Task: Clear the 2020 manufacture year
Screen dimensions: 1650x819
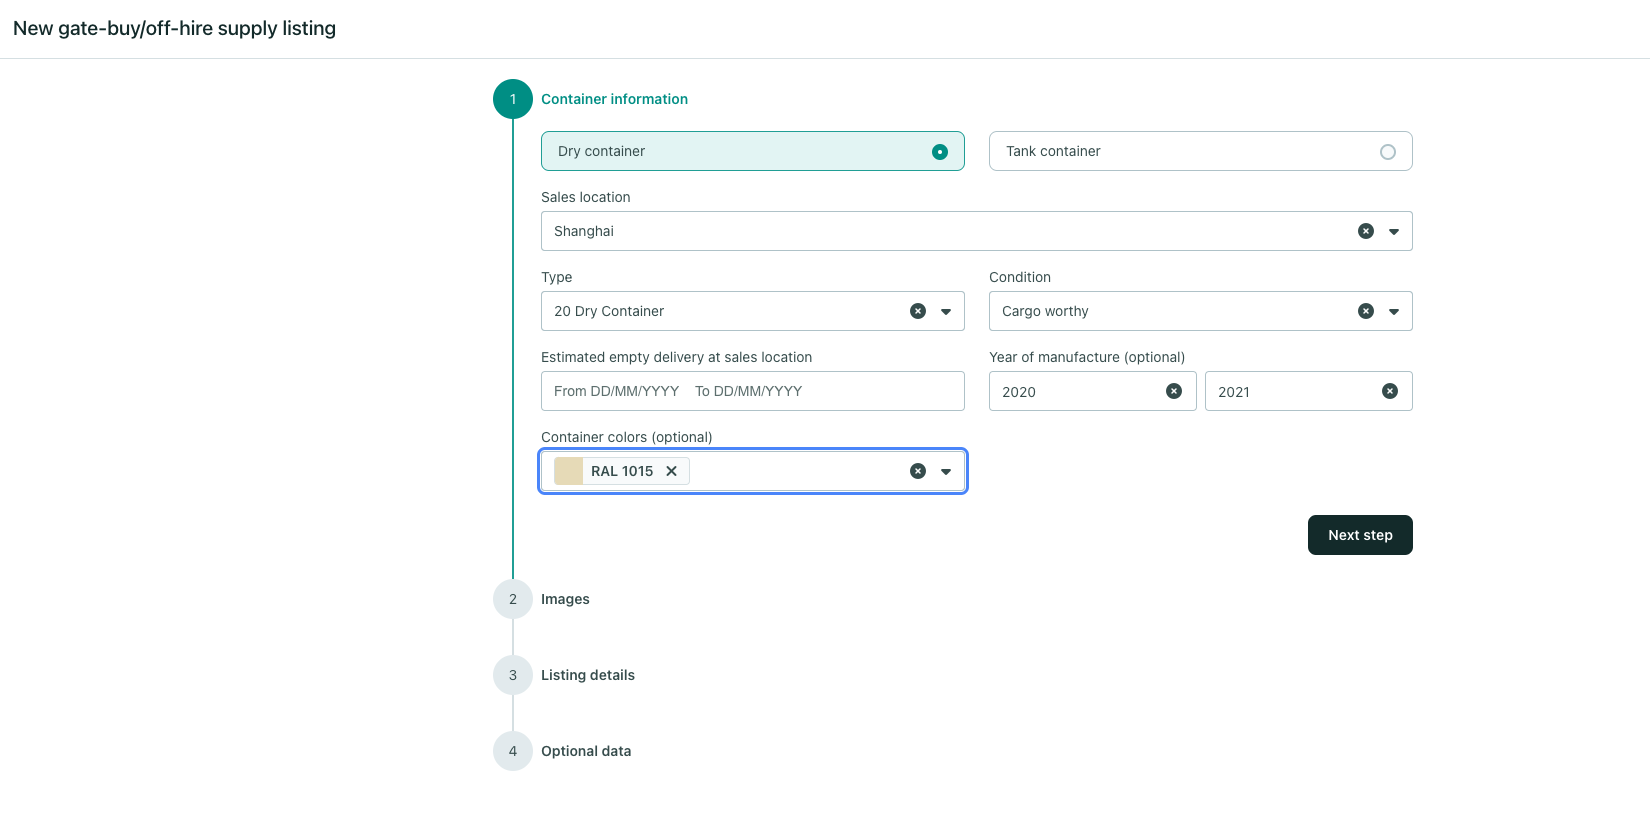Action: coord(1174,391)
